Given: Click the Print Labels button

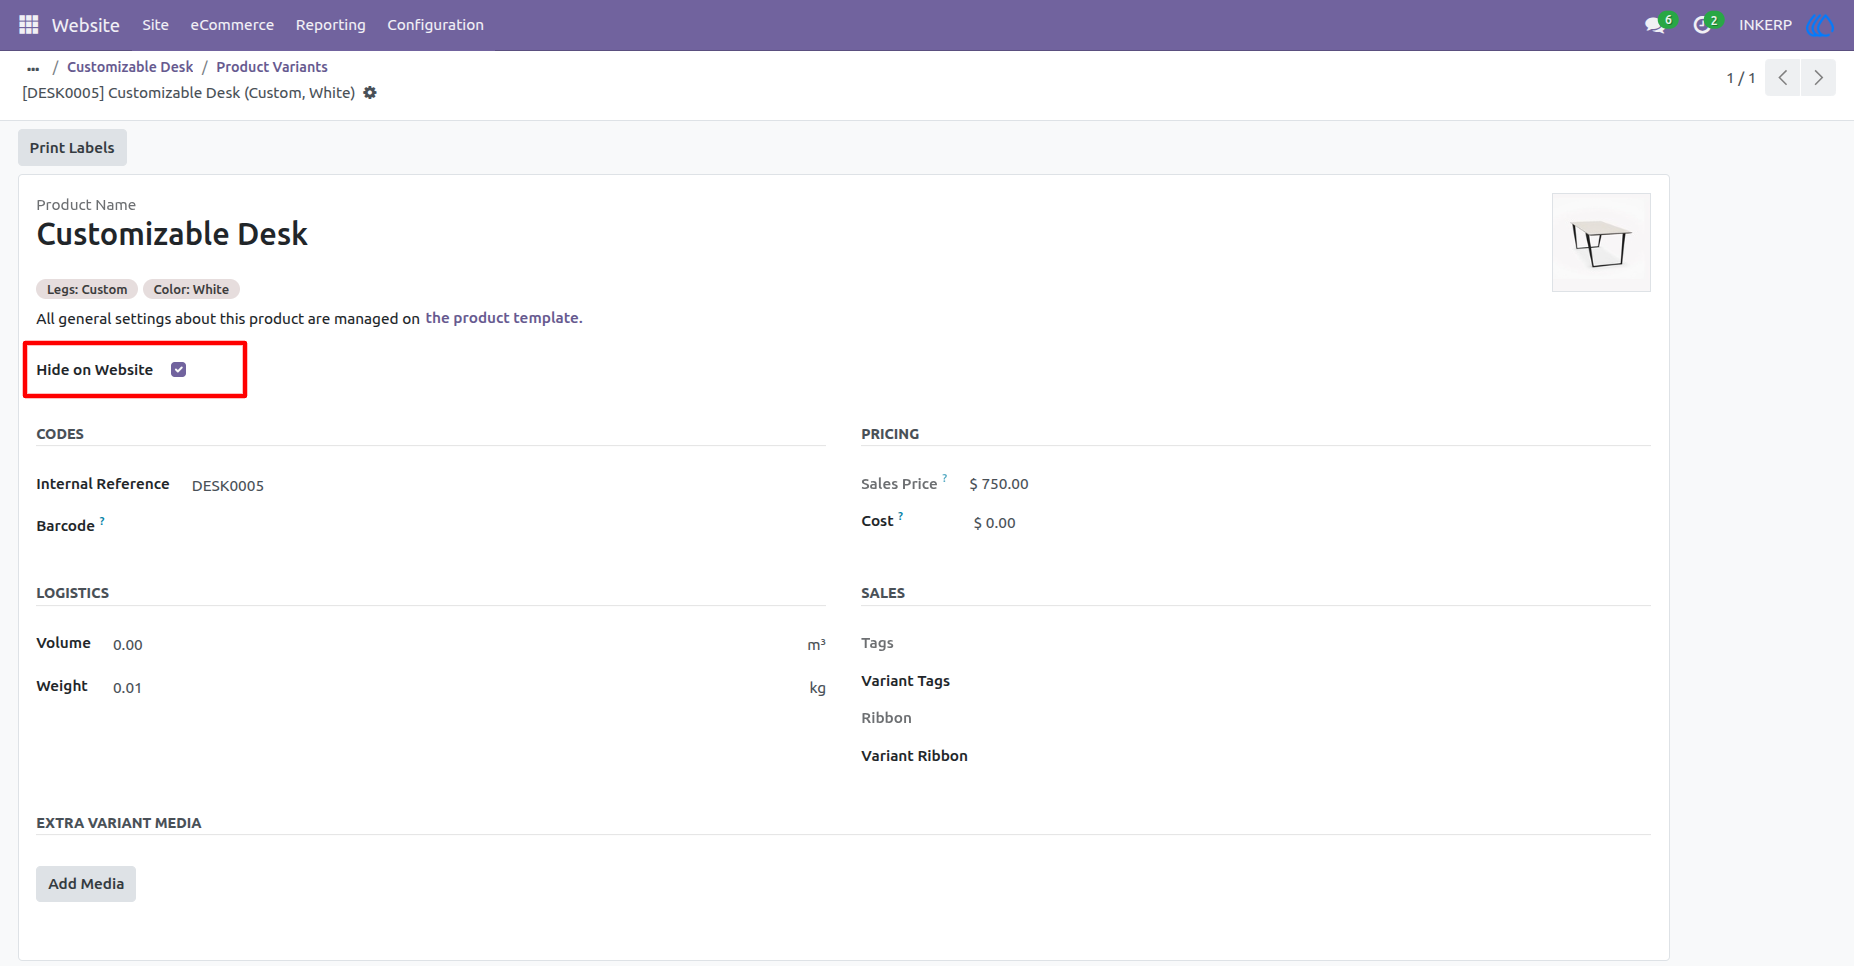Looking at the screenshot, I should (x=72, y=148).
